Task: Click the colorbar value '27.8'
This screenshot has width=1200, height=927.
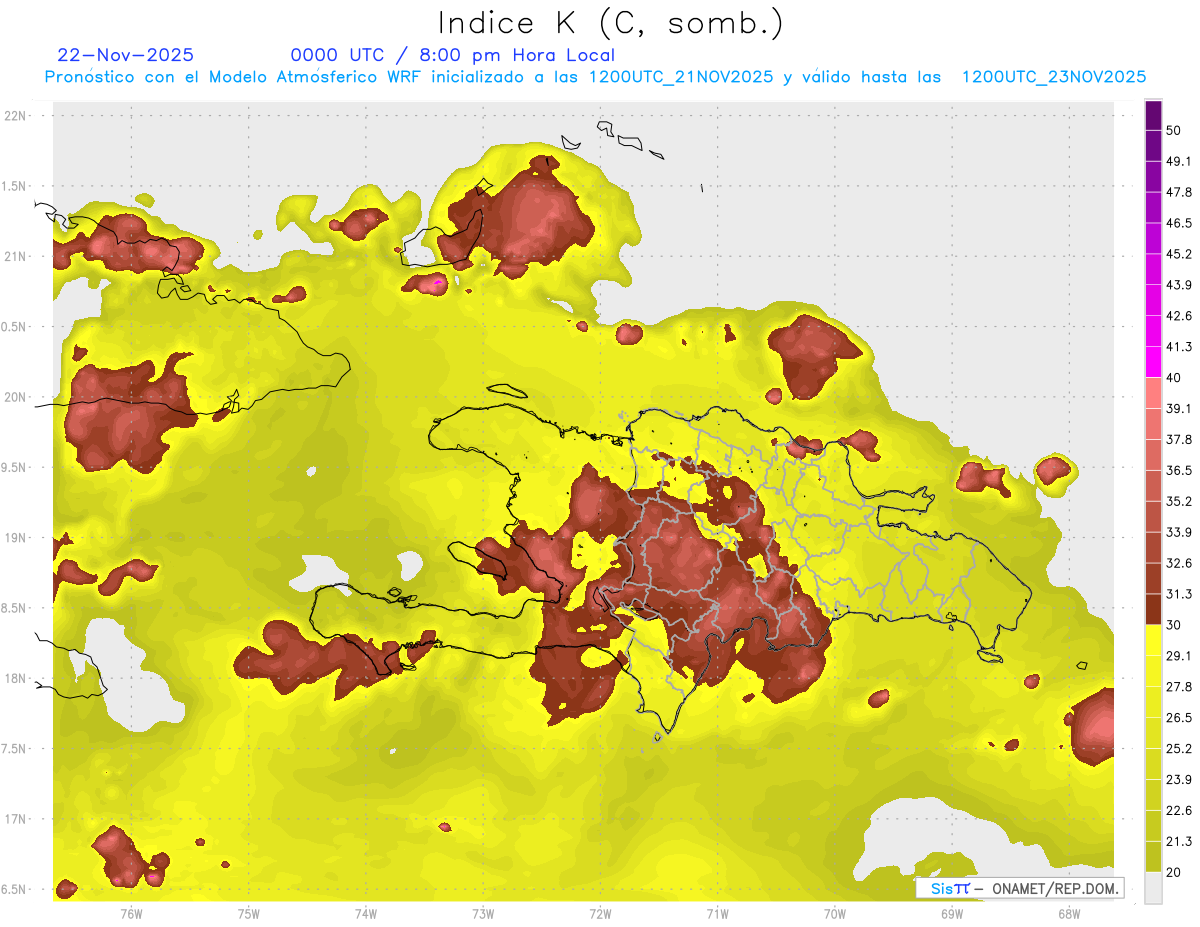Action: [1179, 687]
